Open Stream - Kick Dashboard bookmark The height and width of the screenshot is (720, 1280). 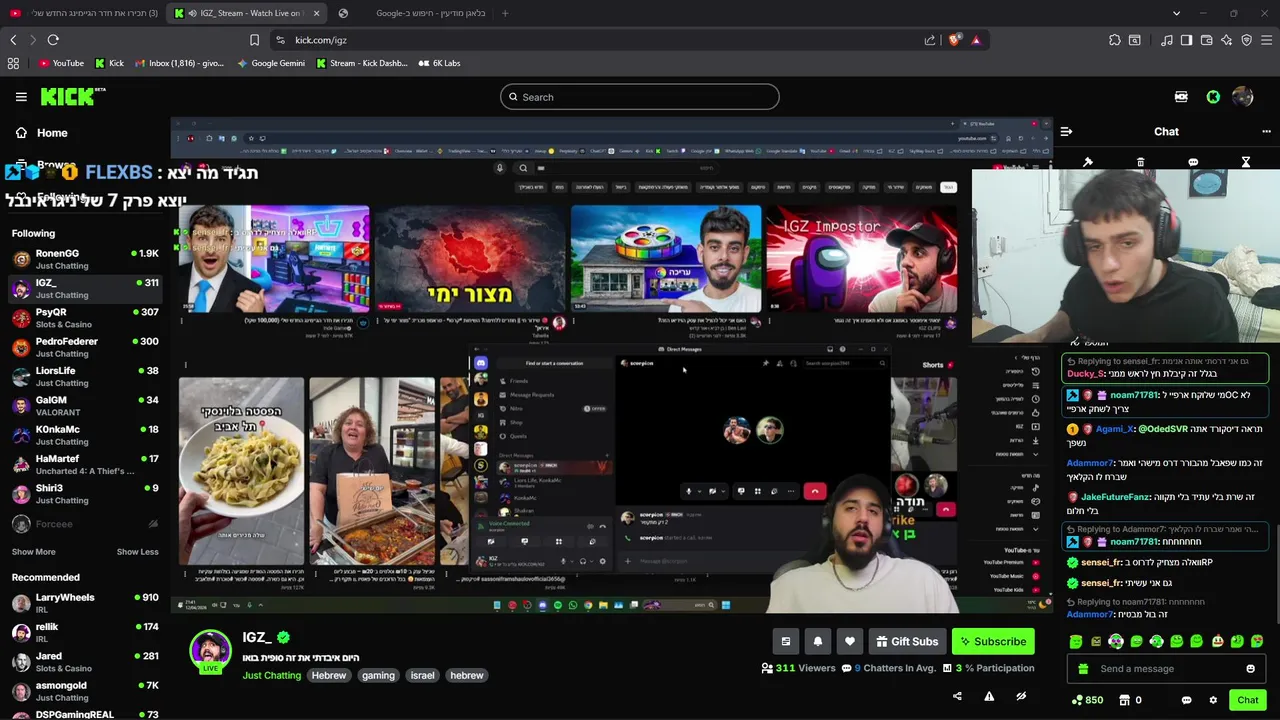tap(362, 63)
